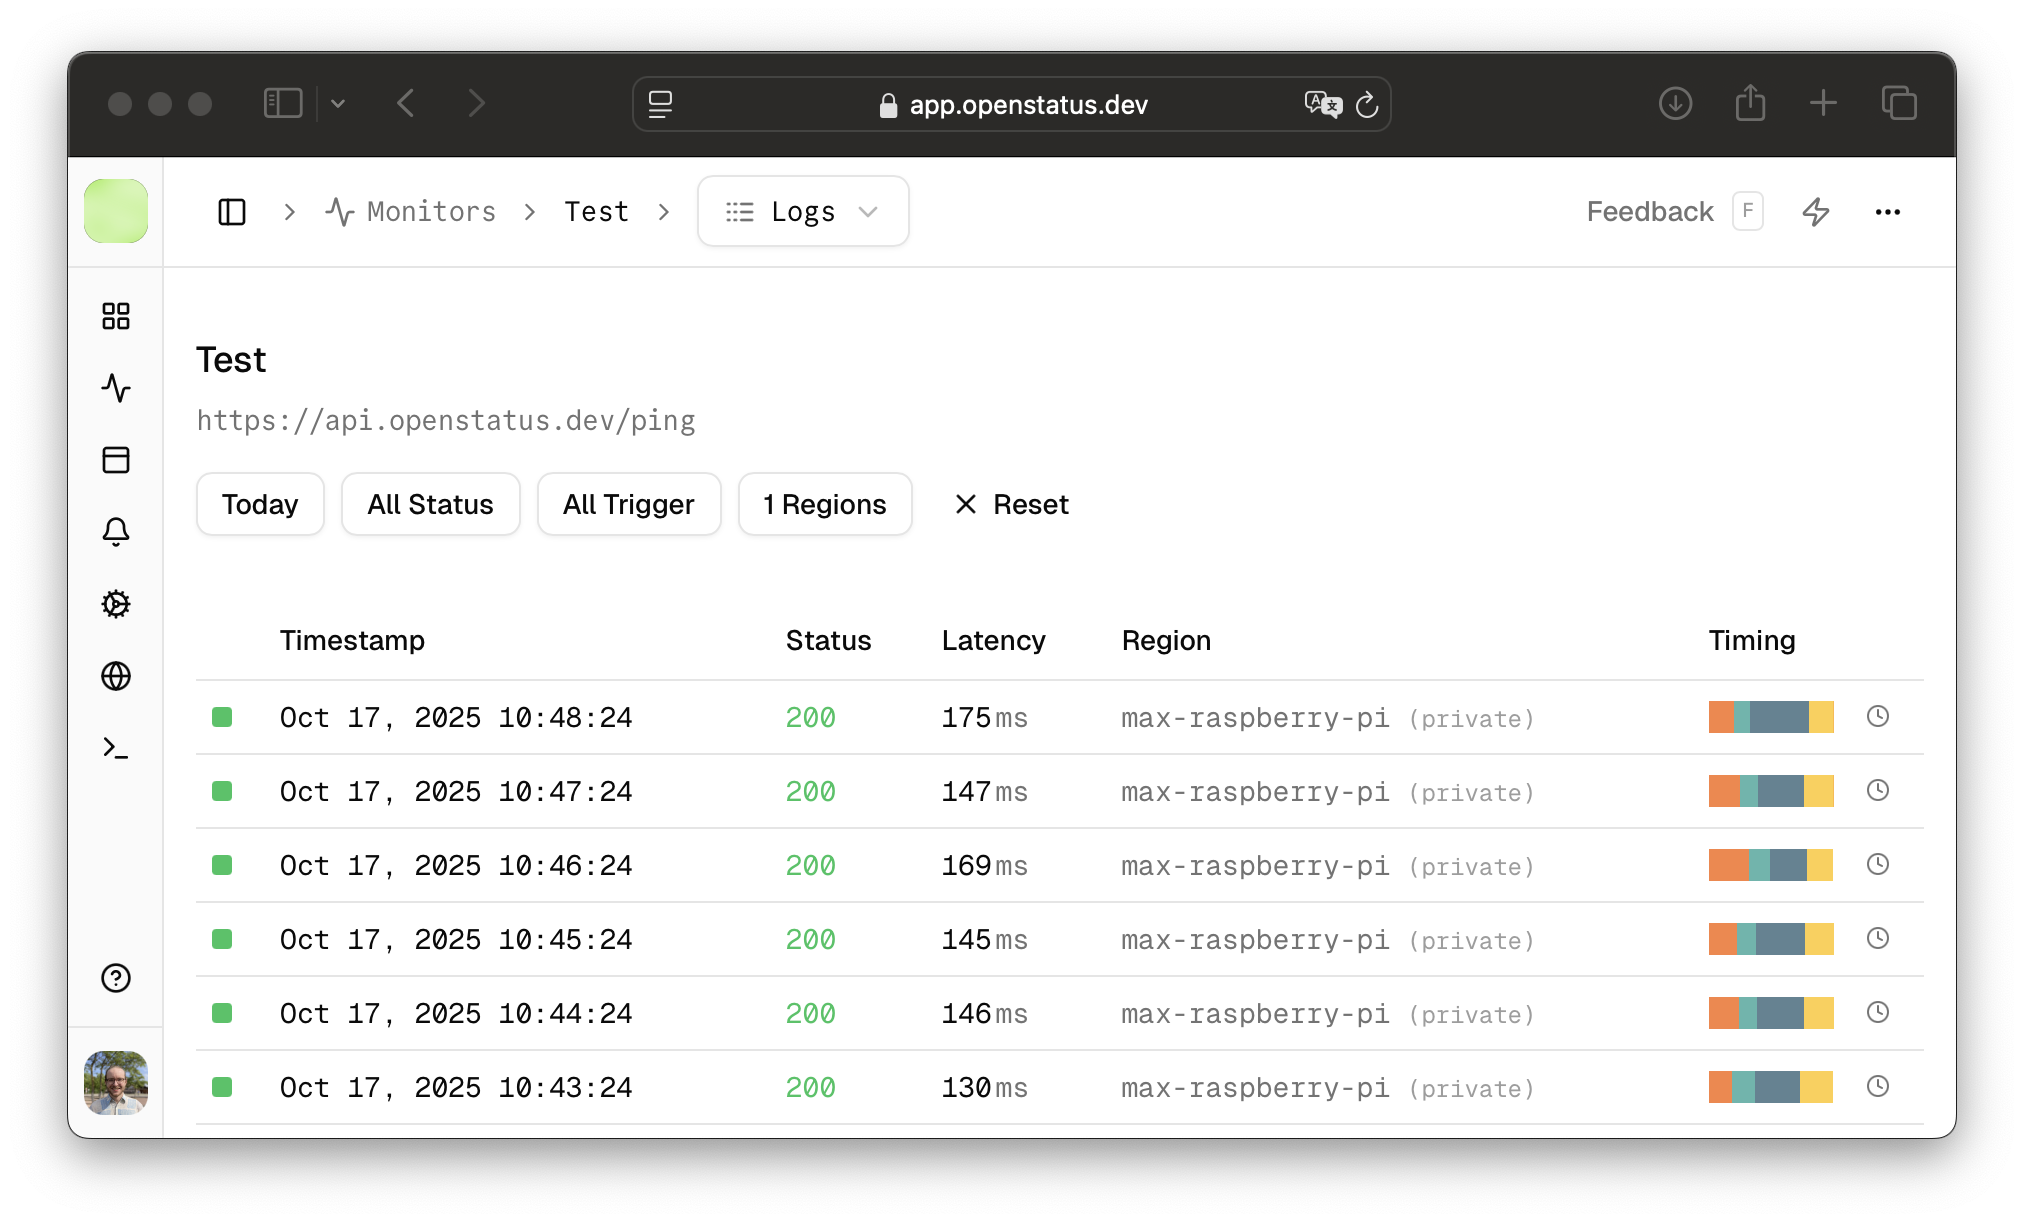Open the Today date range filter

(x=259, y=504)
